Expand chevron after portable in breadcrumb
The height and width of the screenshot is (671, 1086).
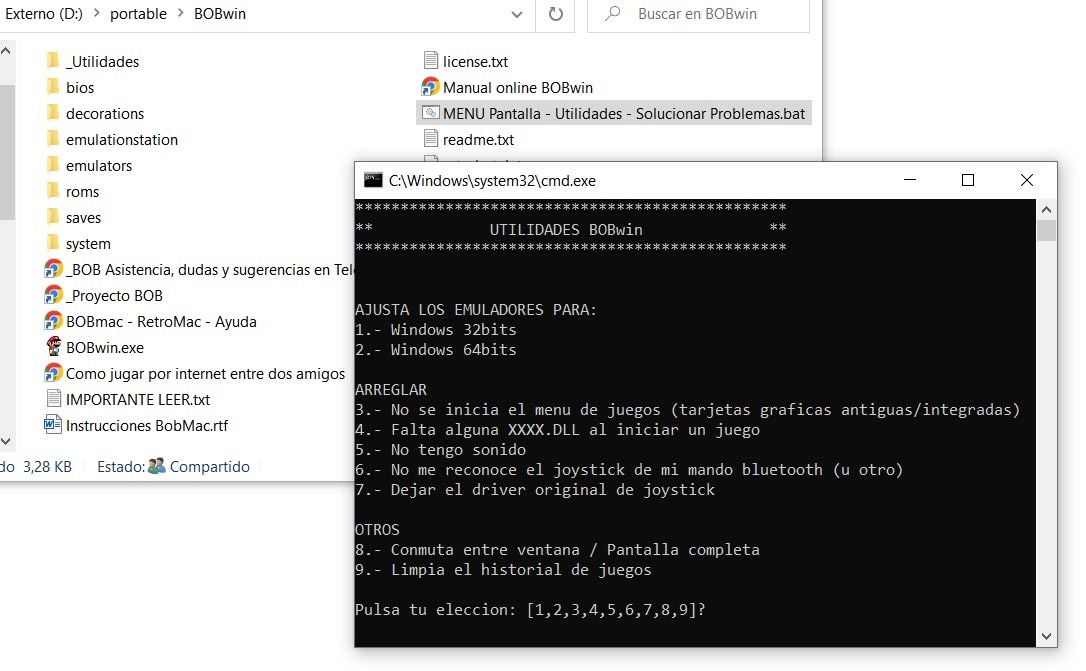tap(181, 14)
